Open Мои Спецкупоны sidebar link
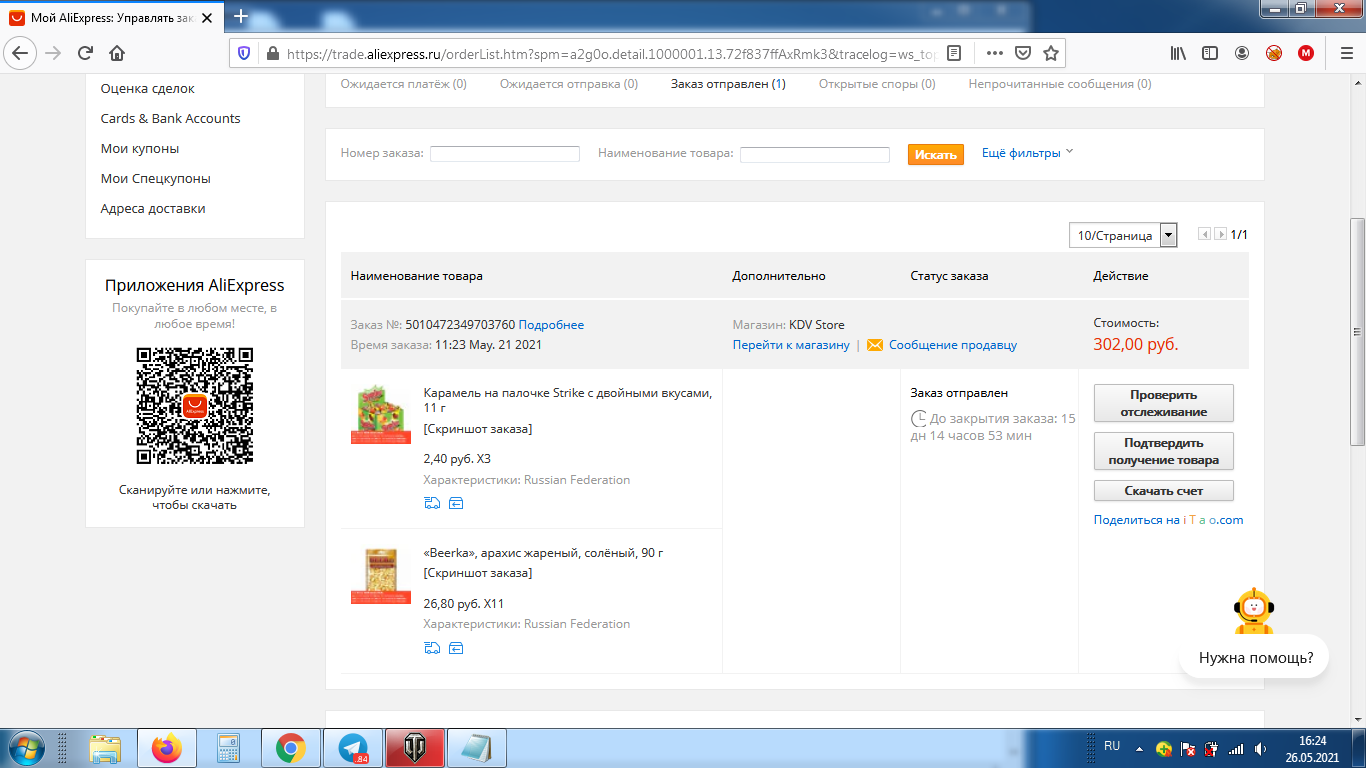The height and width of the screenshot is (768, 1366). (155, 178)
